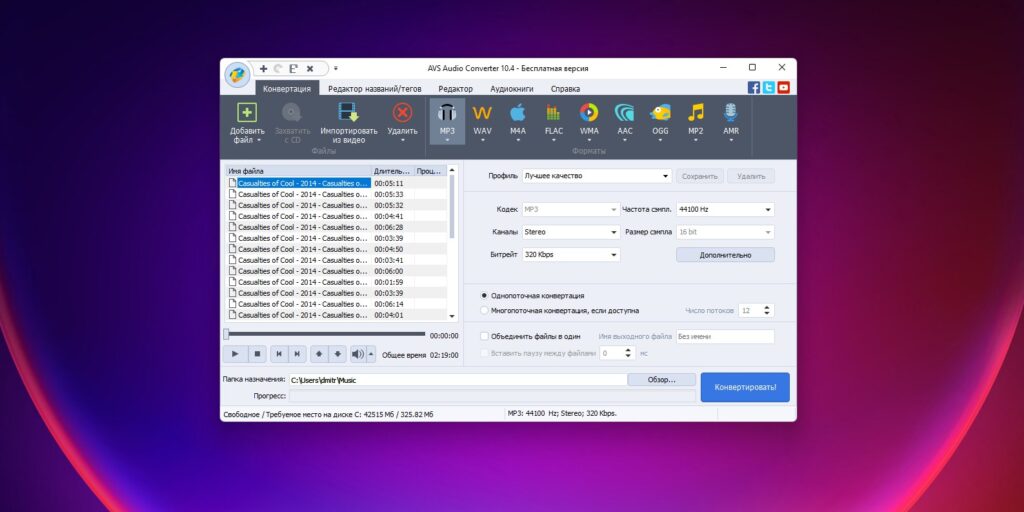1024x512 pixels.
Task: Click the Импортировать из видео icon
Action: (x=349, y=112)
